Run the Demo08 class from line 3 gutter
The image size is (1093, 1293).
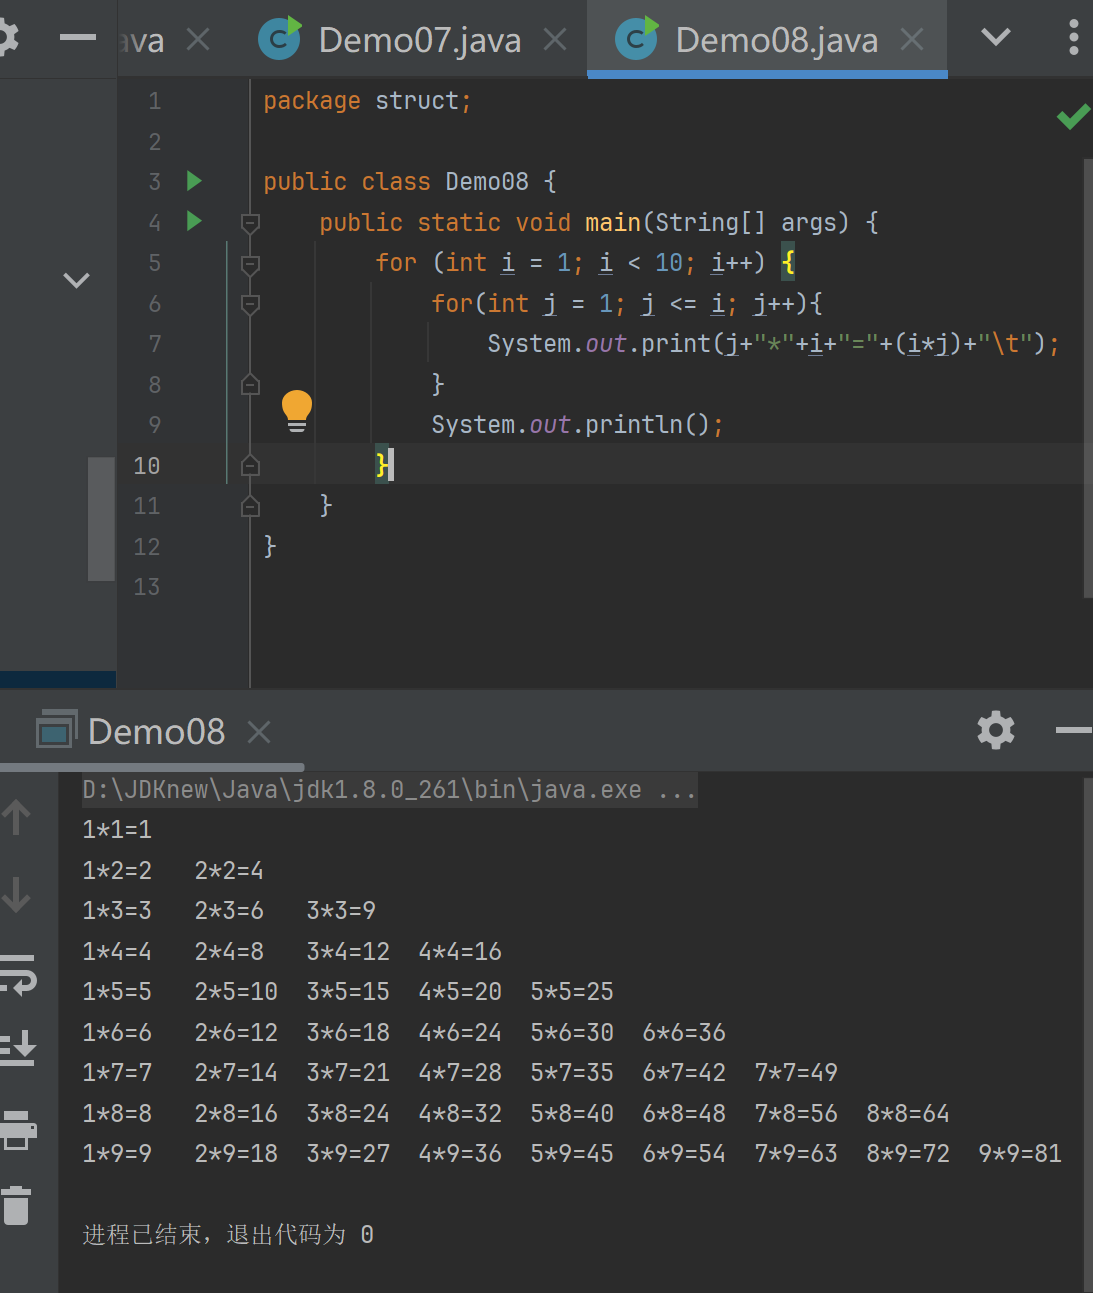coord(194,181)
